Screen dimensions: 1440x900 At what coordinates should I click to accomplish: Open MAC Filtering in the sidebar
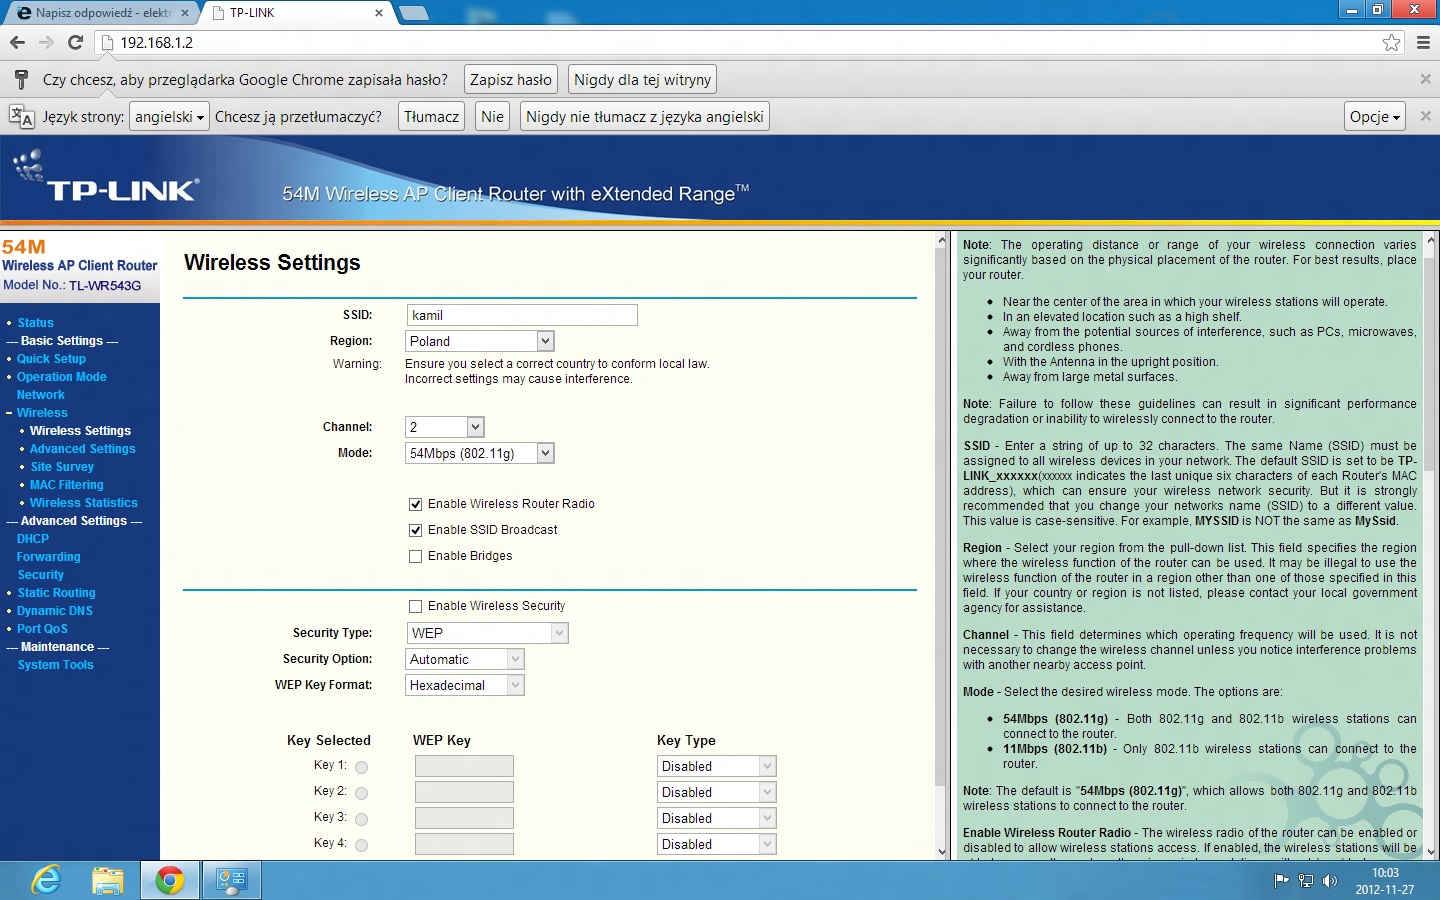[x=67, y=485]
